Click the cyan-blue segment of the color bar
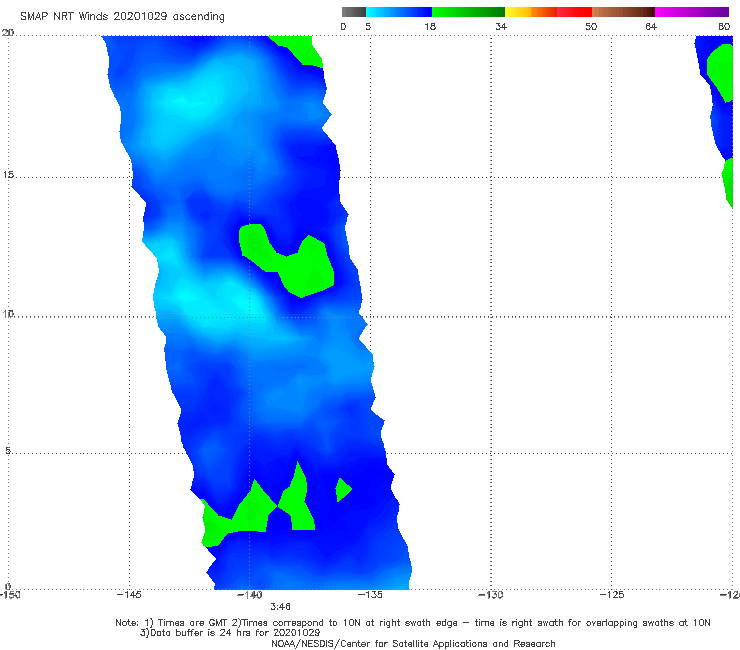Screen dimensions: 740x650 tap(399, 12)
